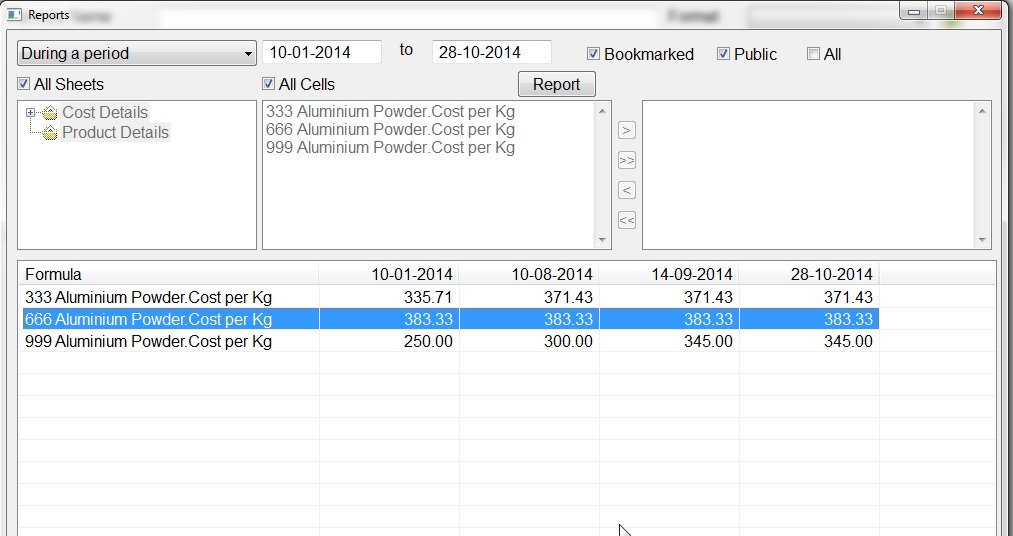Click the end date field 28-10-2014
Screen dimensions: 1013x536
coord(491,52)
